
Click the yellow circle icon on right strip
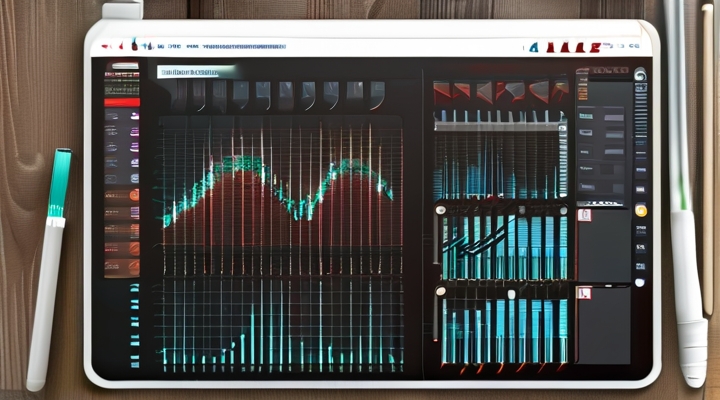(640, 211)
